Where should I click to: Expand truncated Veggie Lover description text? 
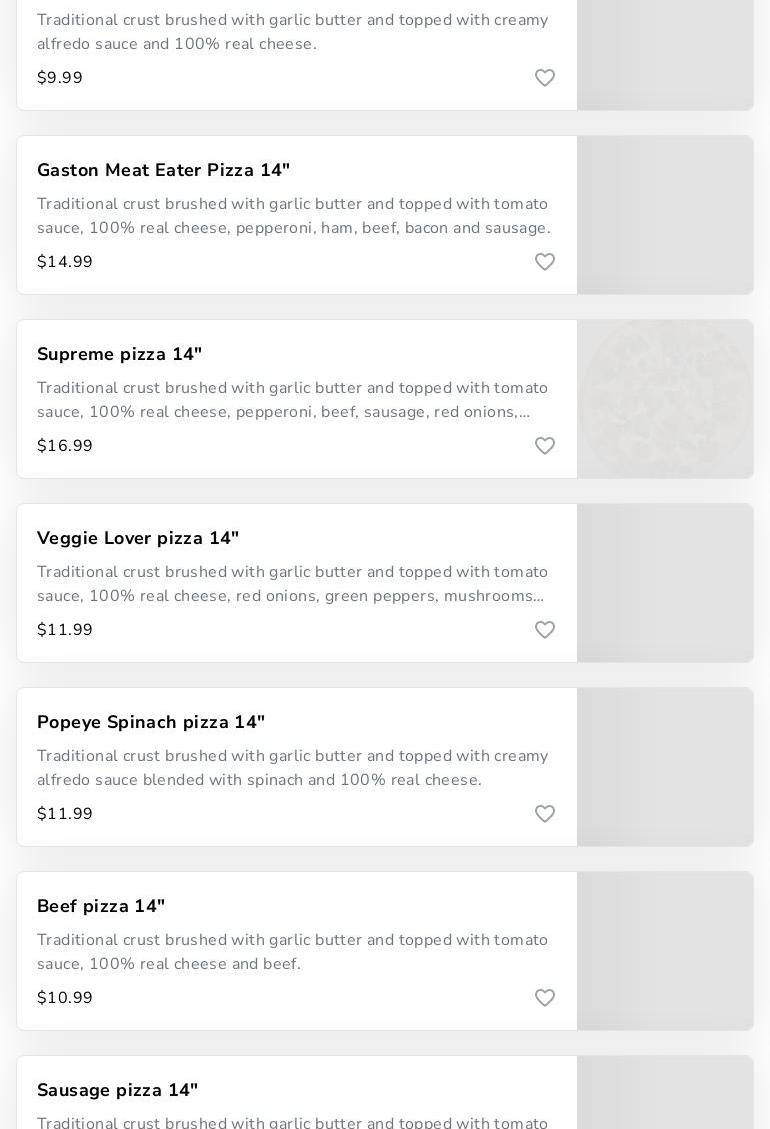[292, 584]
